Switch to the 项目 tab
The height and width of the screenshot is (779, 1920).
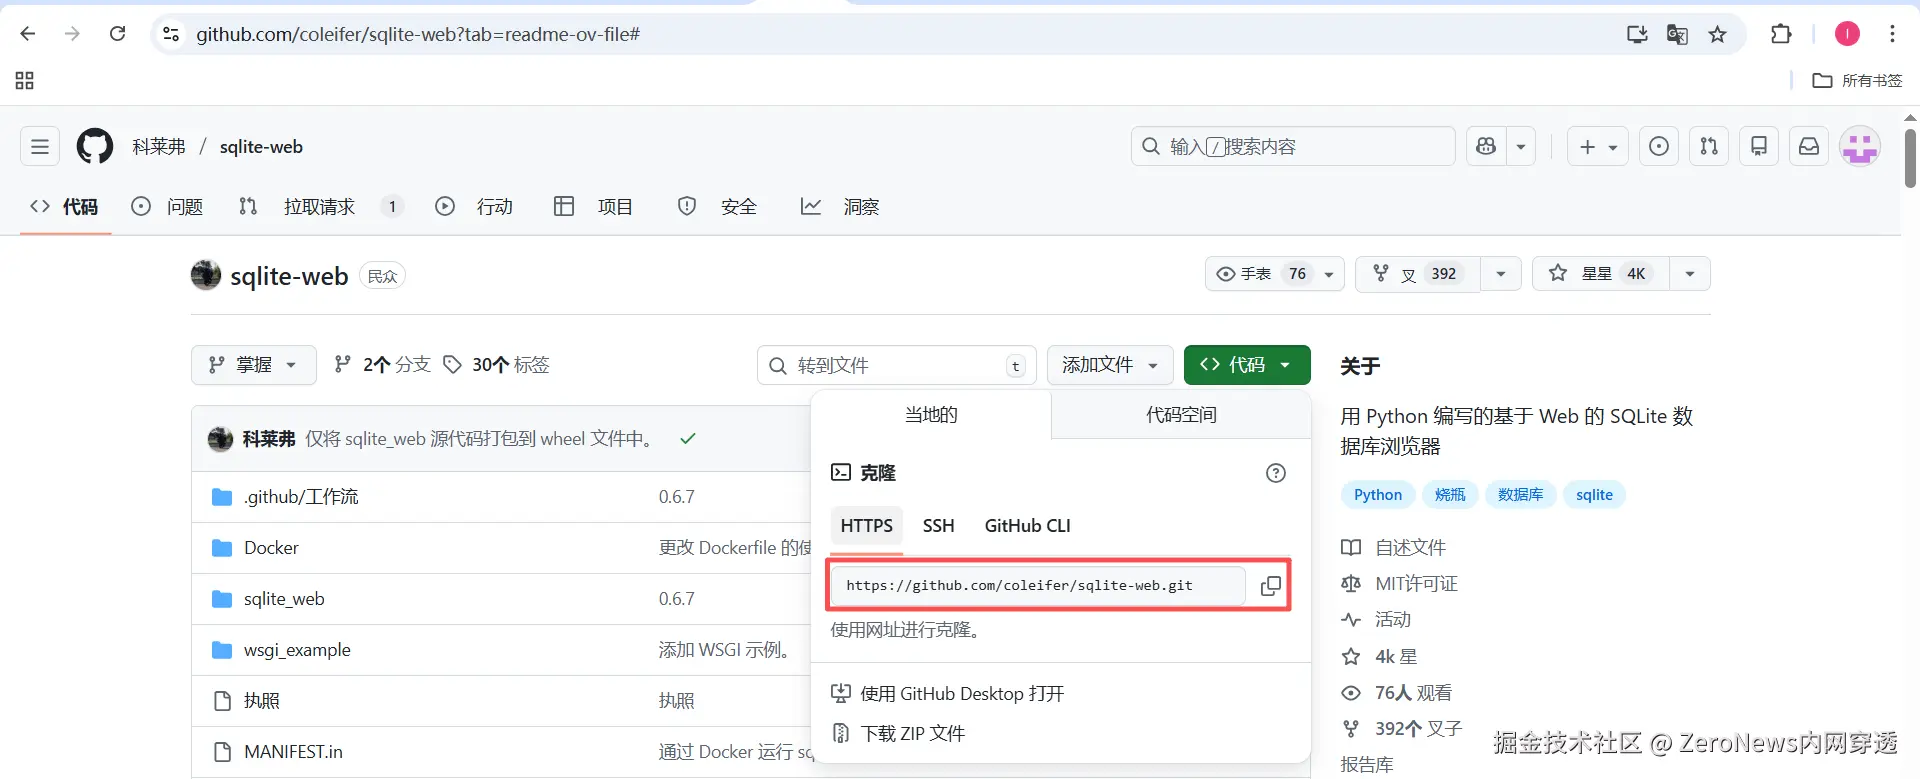click(594, 207)
